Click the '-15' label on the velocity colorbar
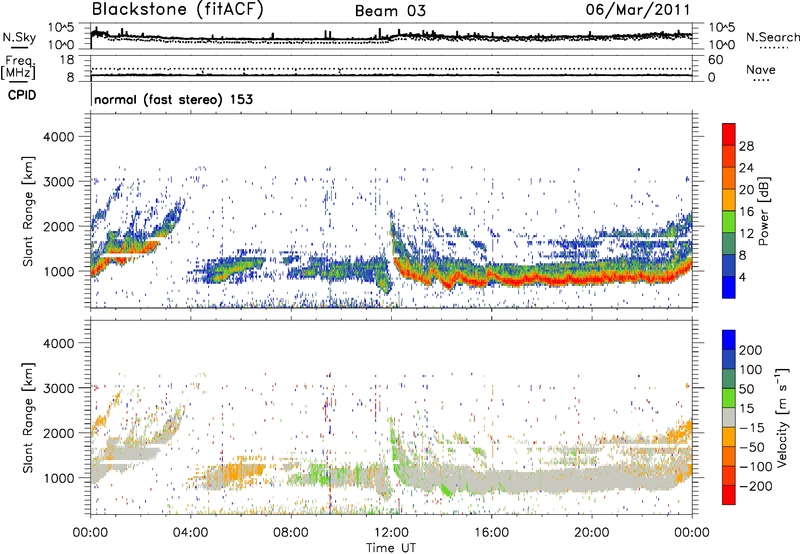 752,428
